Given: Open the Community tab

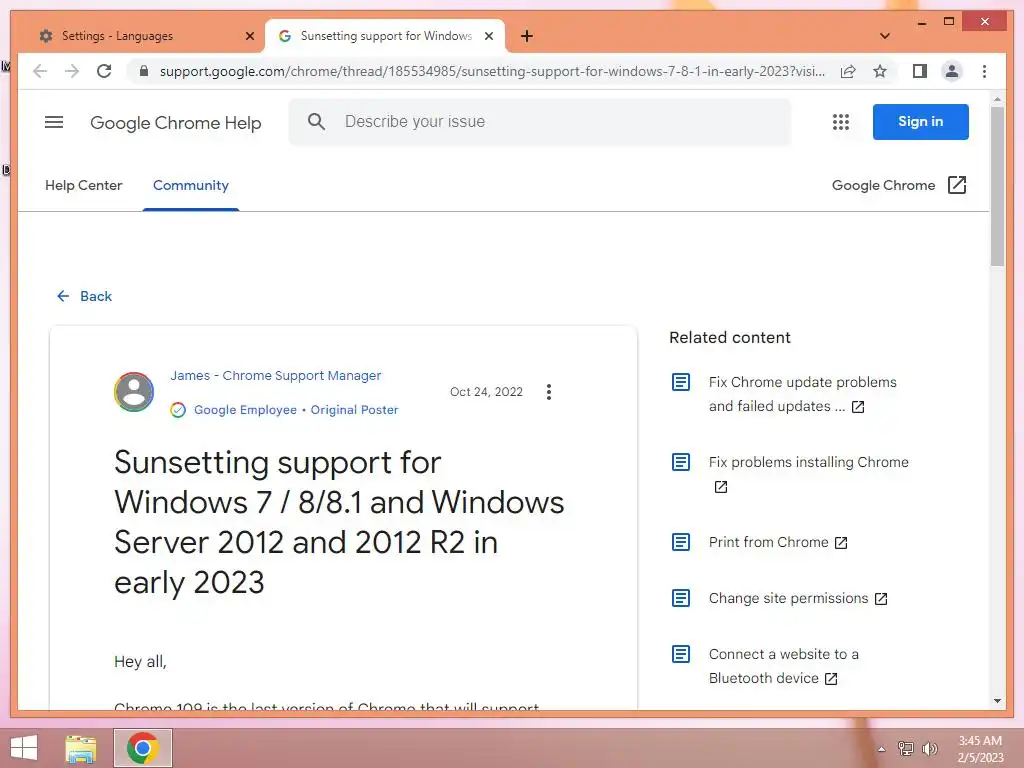Looking at the screenshot, I should (x=191, y=185).
